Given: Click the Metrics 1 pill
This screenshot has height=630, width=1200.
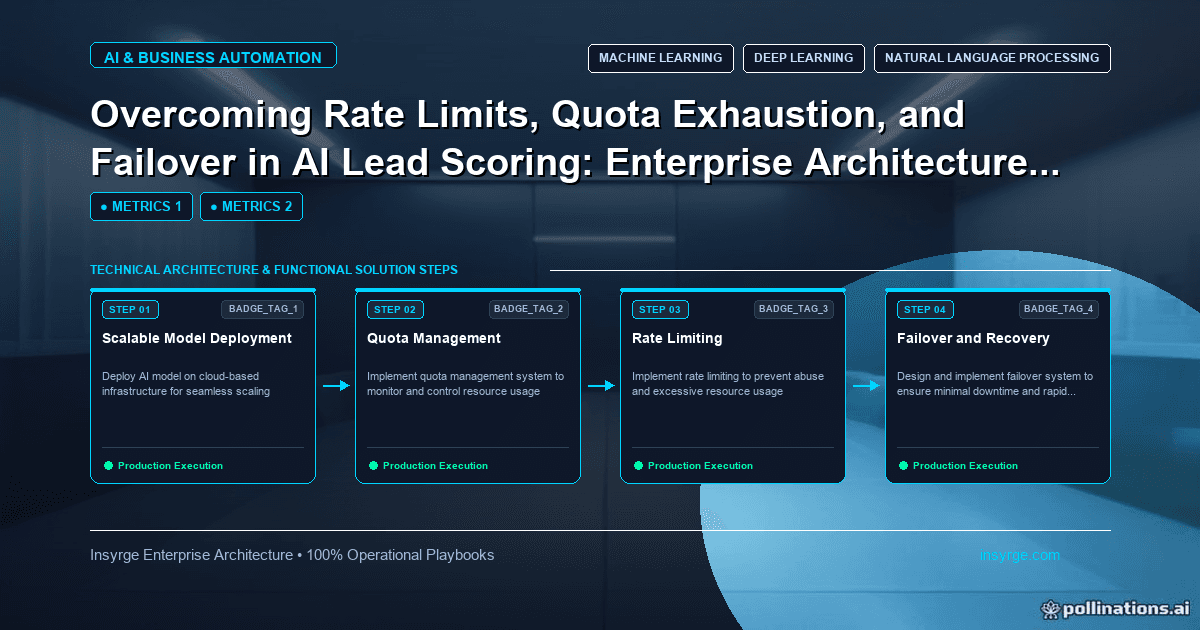Looking at the screenshot, I should click(x=141, y=206).
